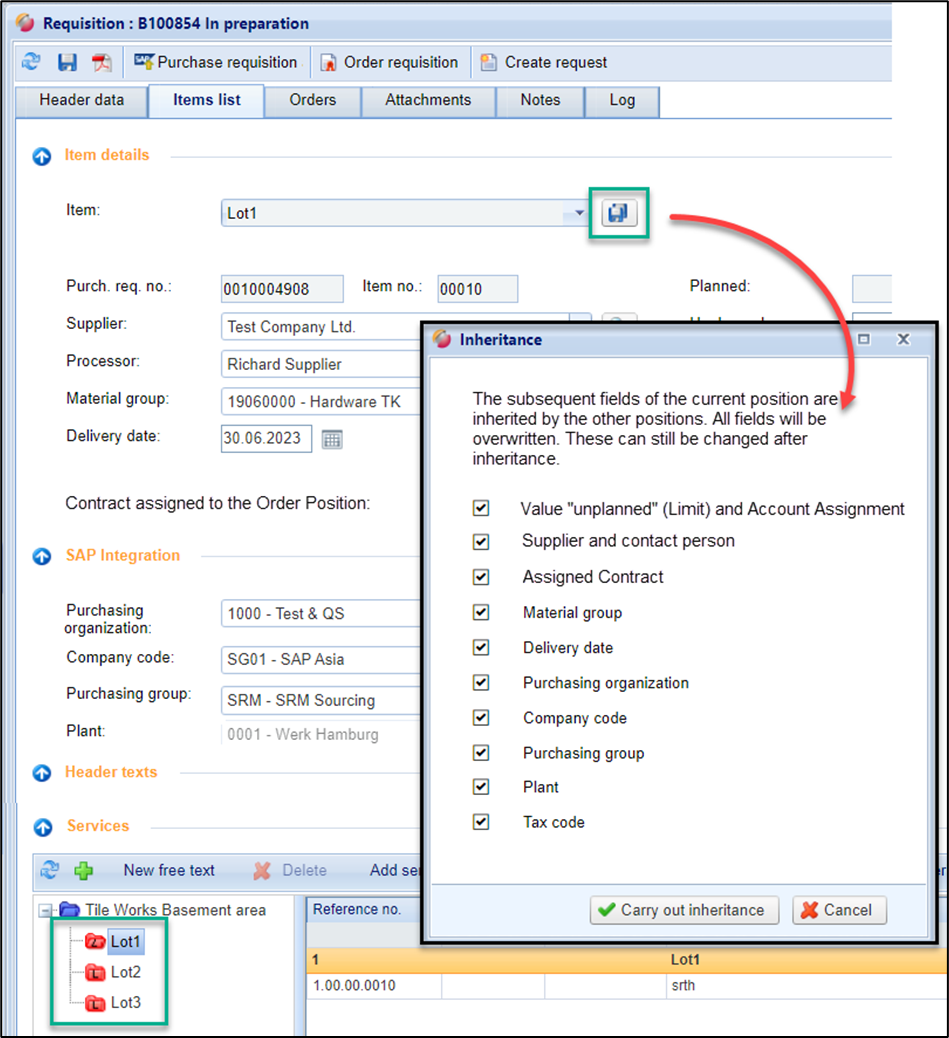949x1038 pixels.
Task: Uncheck the Tax code checkbox
Action: click(x=481, y=822)
